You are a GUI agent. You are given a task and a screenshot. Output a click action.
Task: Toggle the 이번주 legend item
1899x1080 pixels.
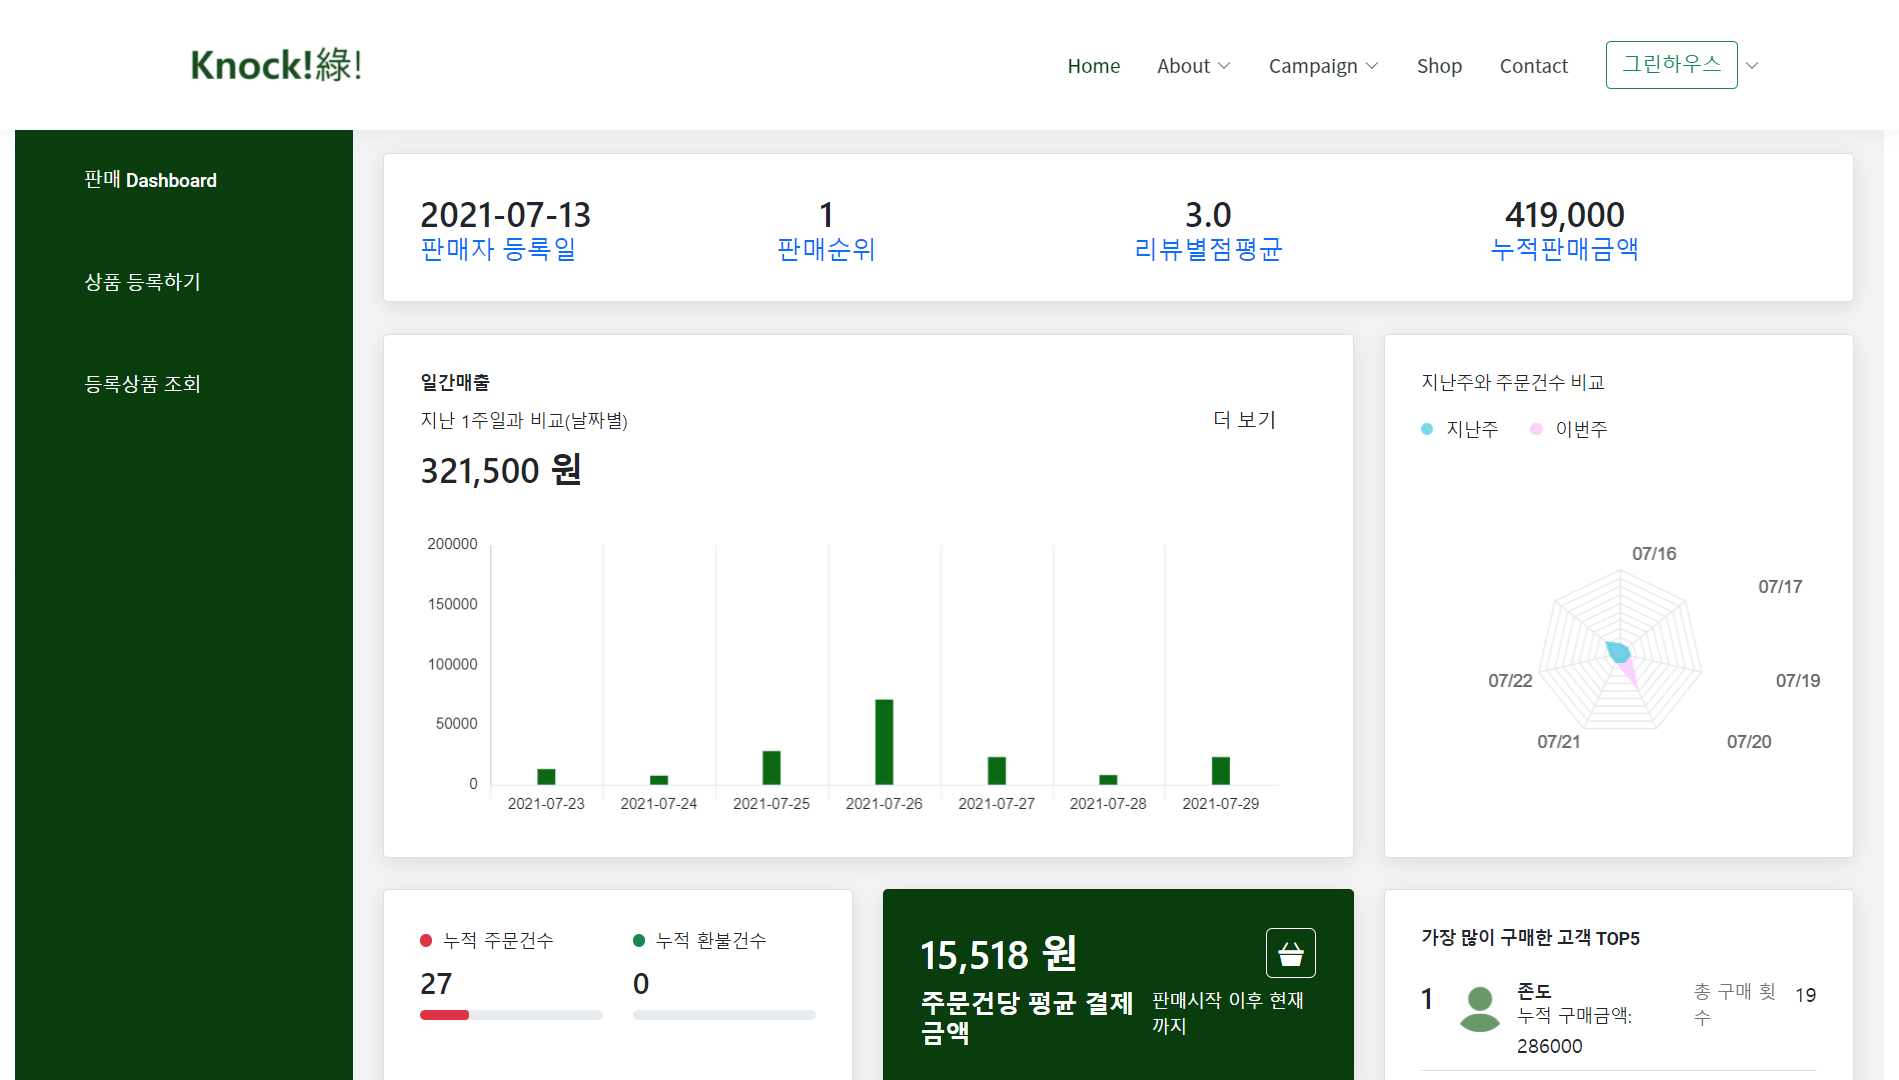(x=1569, y=429)
